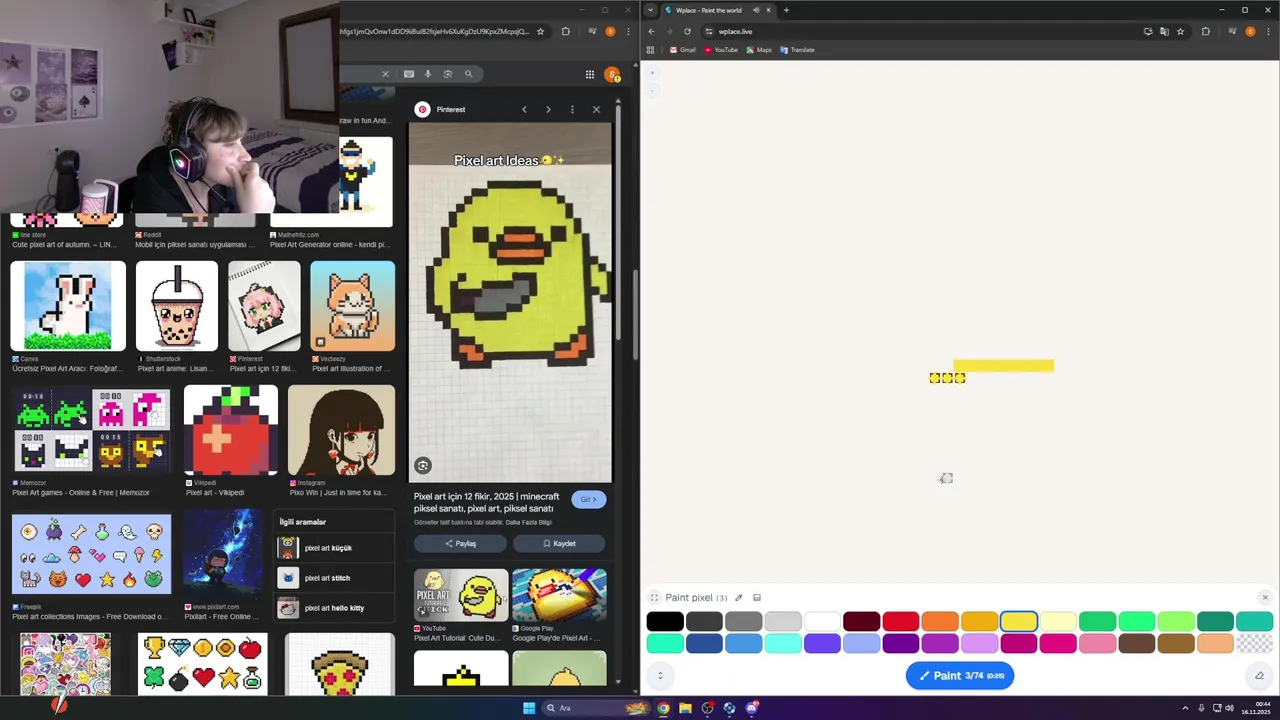Open the YouTube bookmark

click(x=721, y=50)
